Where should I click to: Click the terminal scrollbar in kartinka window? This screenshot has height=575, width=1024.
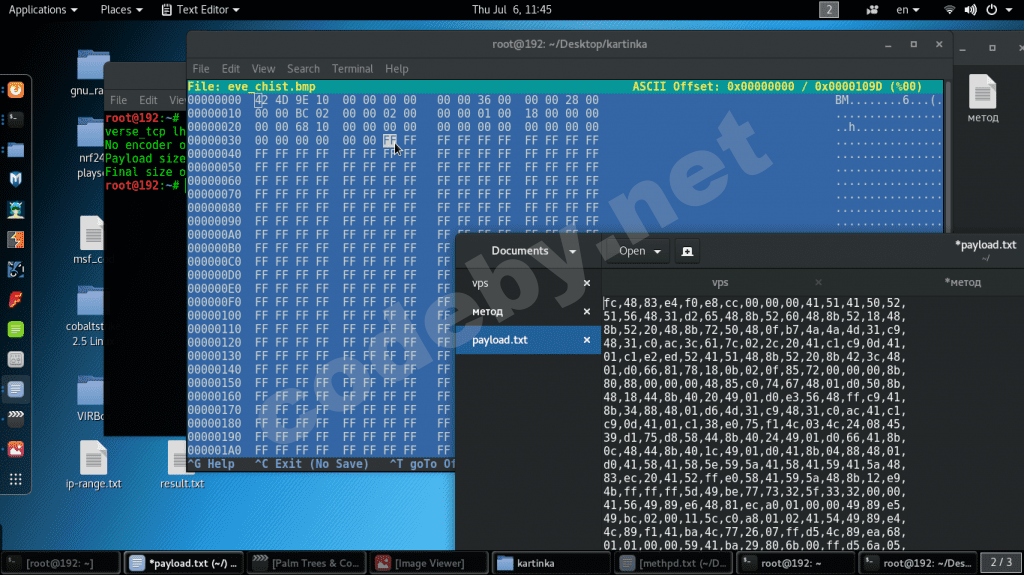(948, 157)
